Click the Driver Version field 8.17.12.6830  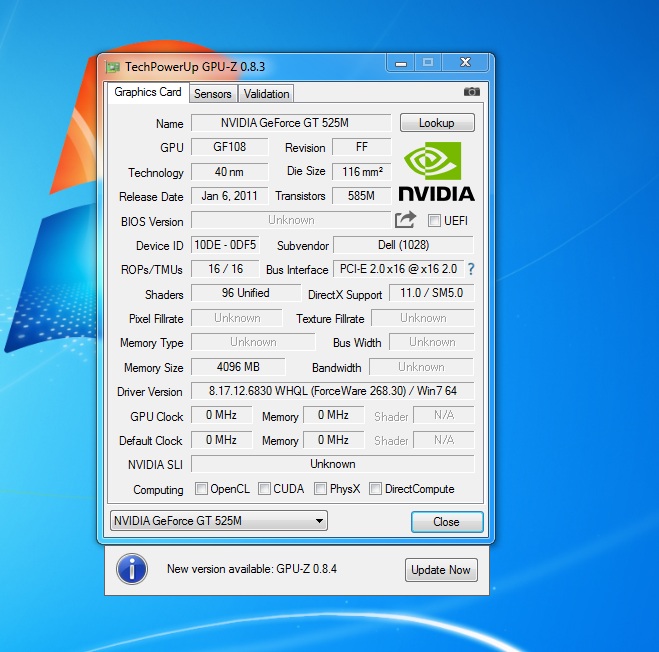click(x=332, y=391)
